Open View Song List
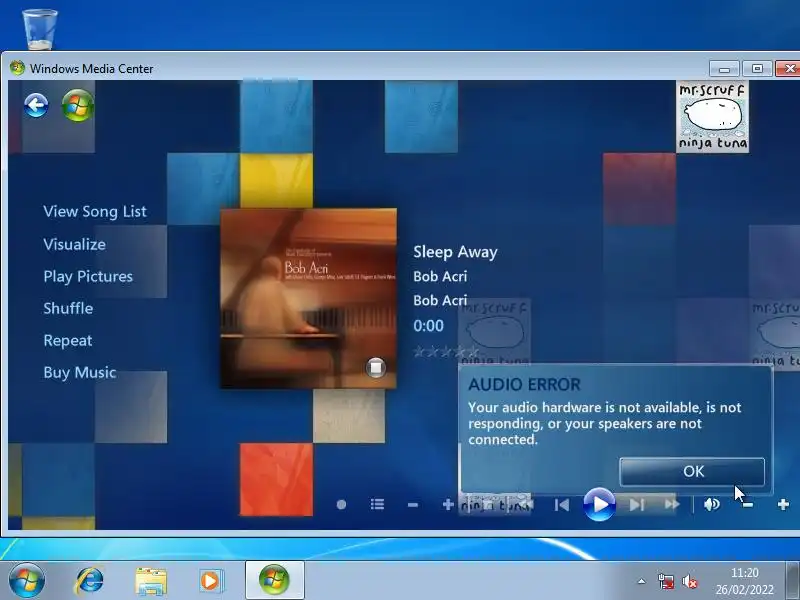The width and height of the screenshot is (800, 600). pyautogui.click(x=95, y=211)
